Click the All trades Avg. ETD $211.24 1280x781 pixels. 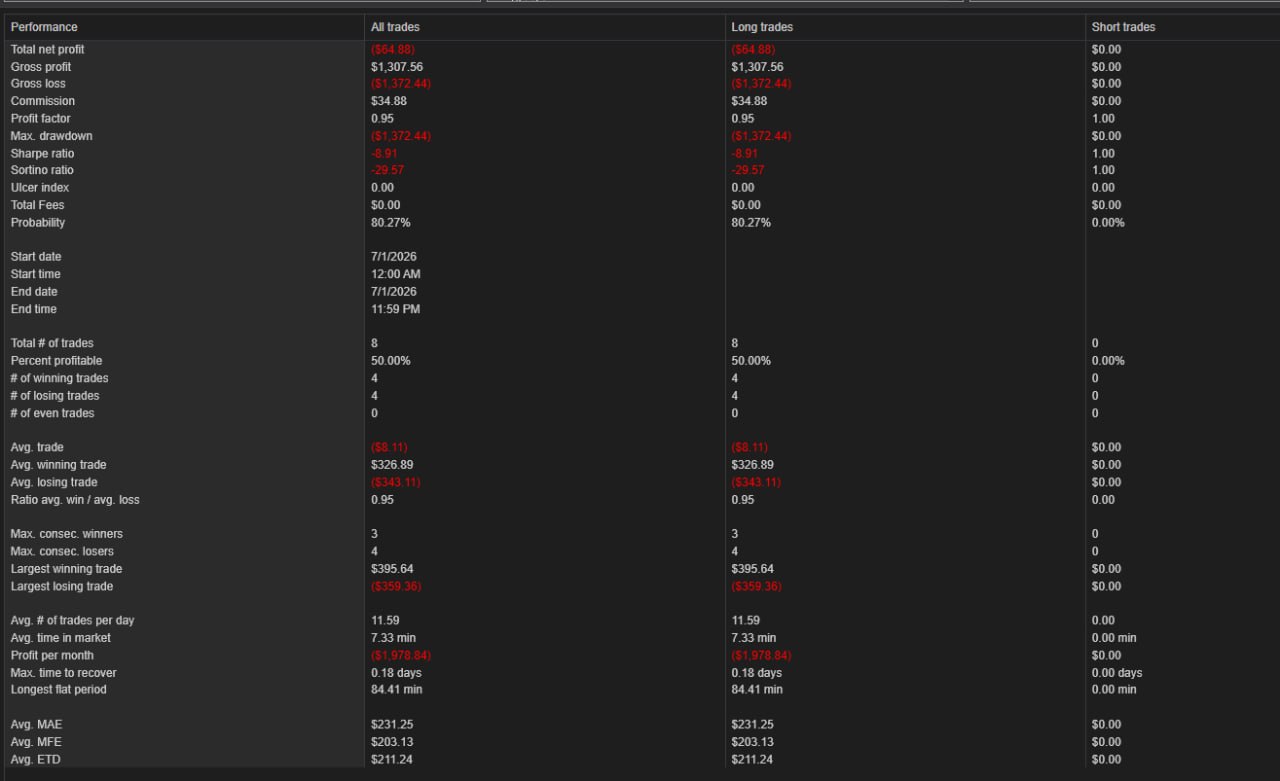click(x=392, y=760)
